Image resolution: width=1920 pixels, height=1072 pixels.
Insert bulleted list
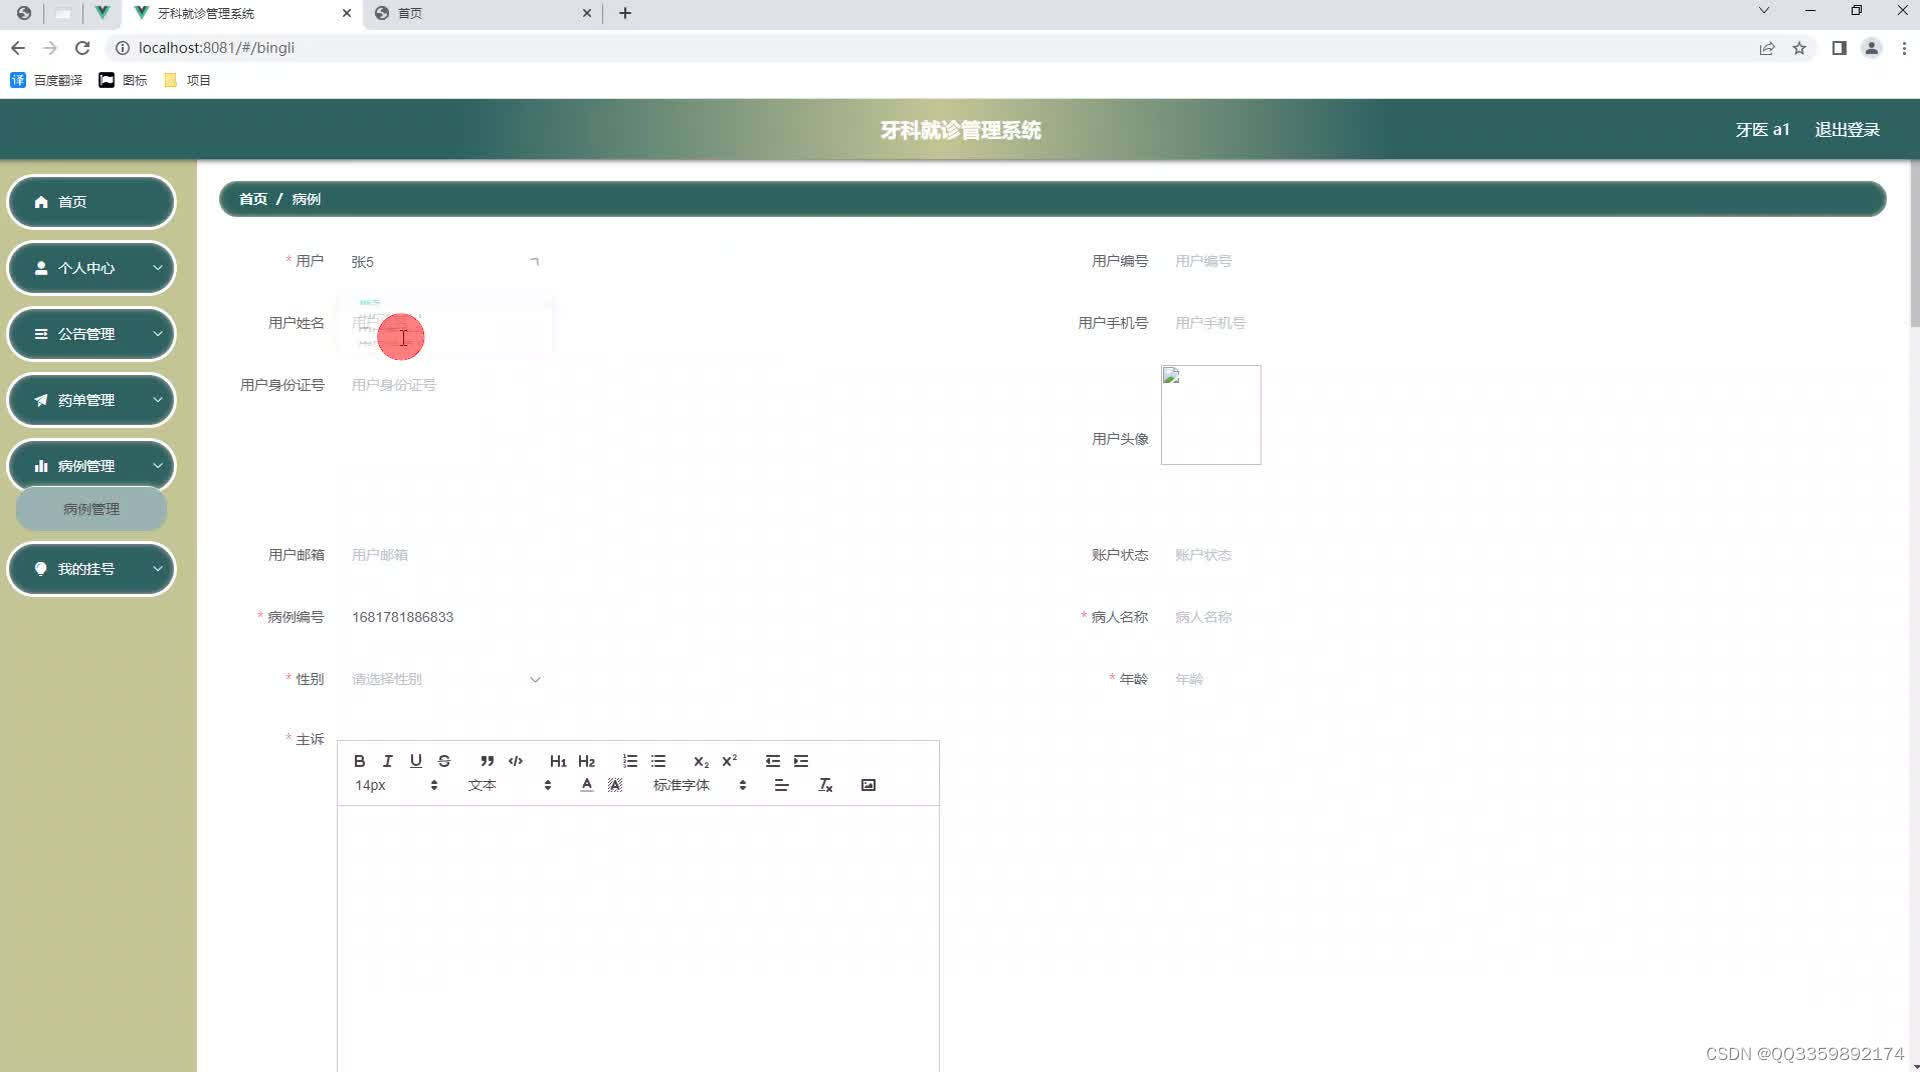click(658, 761)
